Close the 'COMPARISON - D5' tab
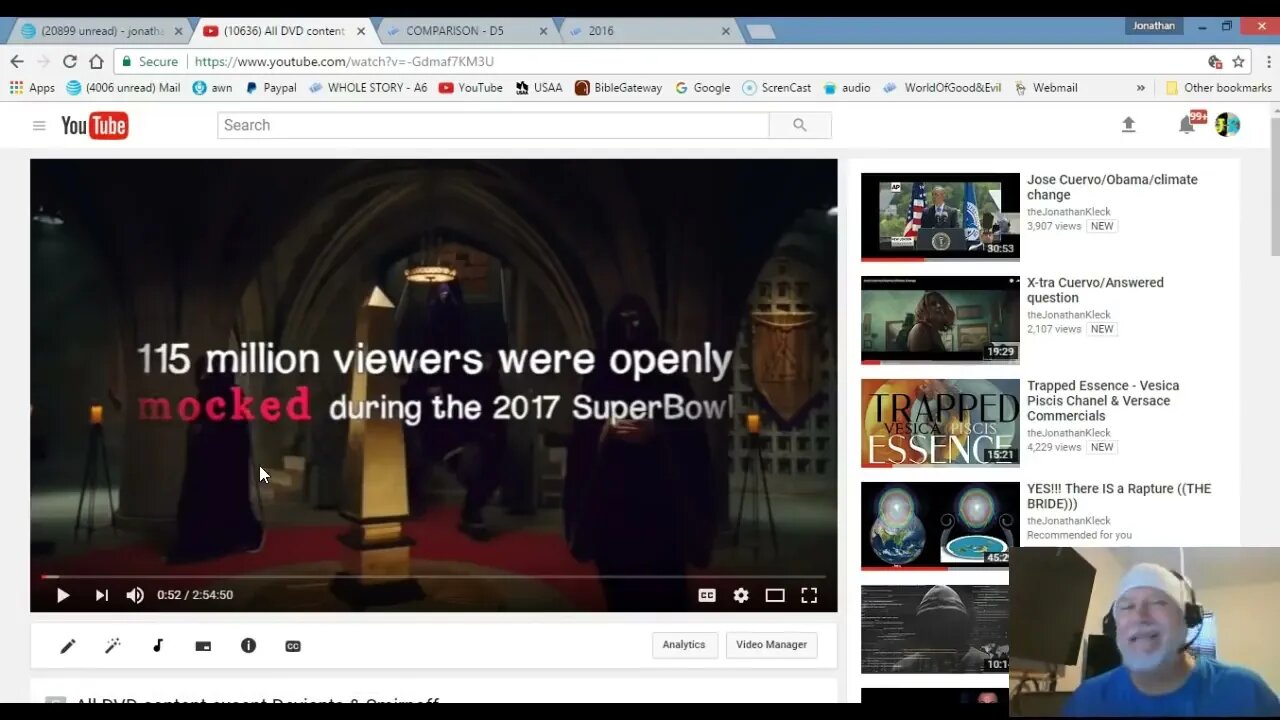The image size is (1280, 720). coord(544,31)
